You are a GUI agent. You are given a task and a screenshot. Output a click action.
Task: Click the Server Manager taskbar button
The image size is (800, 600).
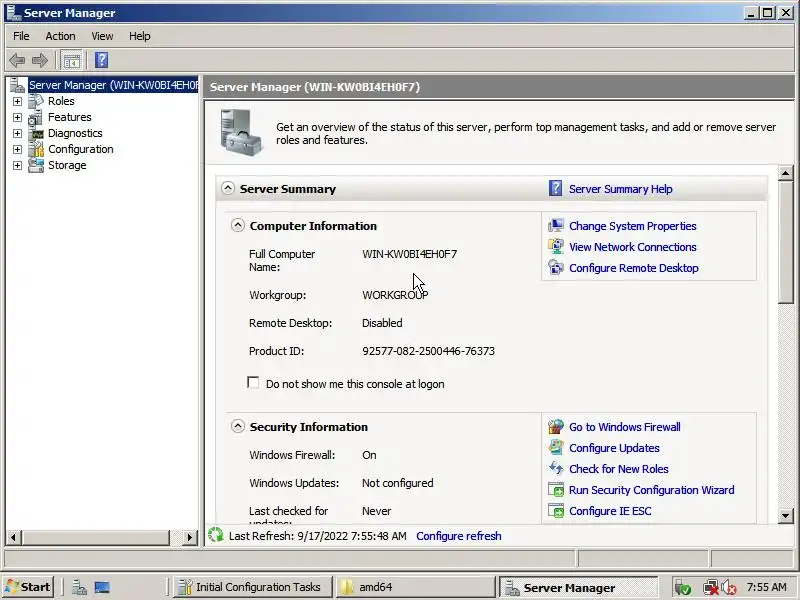(x=578, y=587)
